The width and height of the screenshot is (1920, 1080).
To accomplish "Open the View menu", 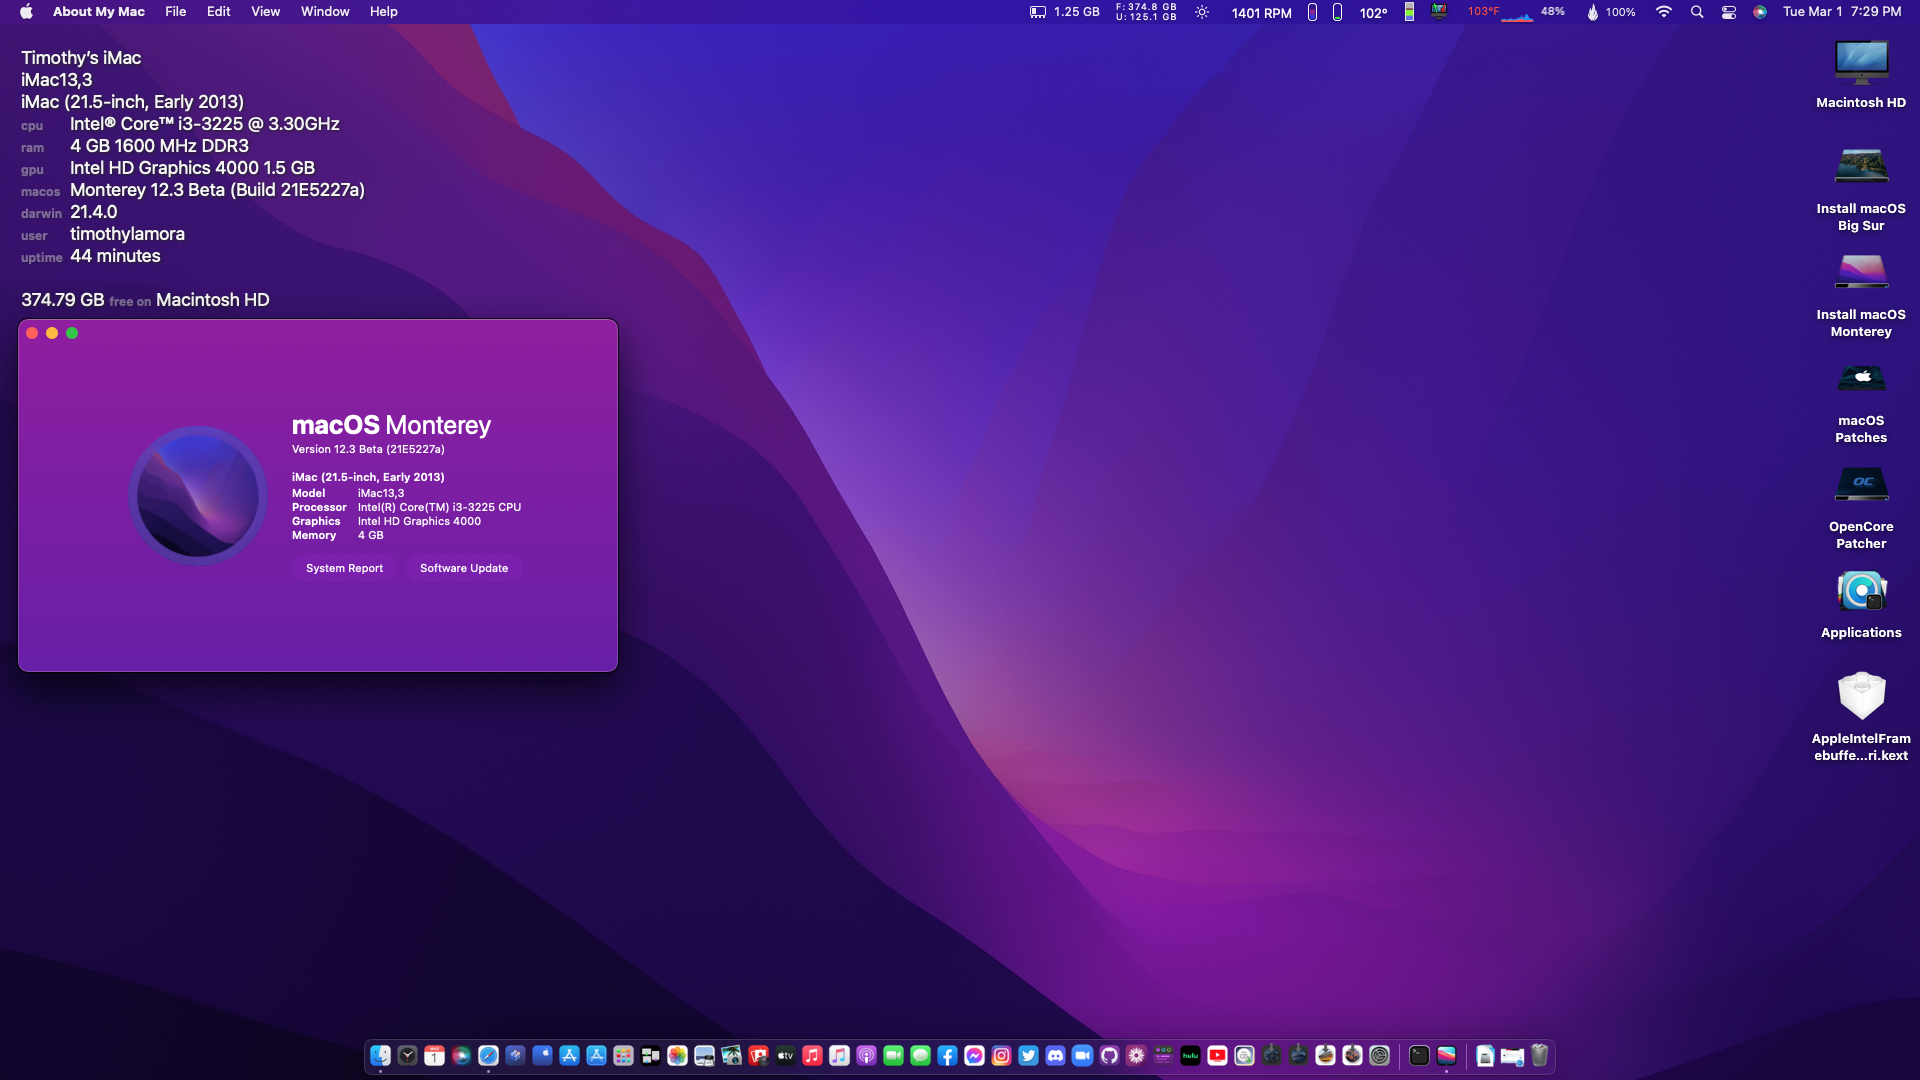I will 265,12.
